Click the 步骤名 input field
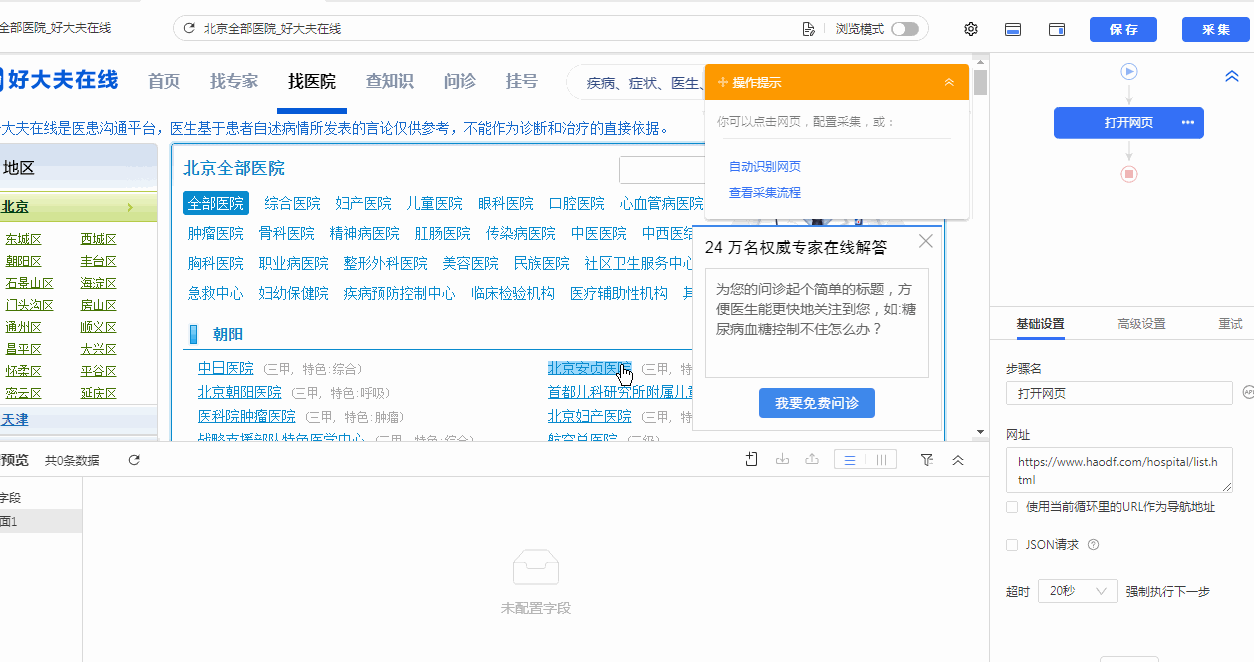1254x662 pixels. click(1120, 393)
